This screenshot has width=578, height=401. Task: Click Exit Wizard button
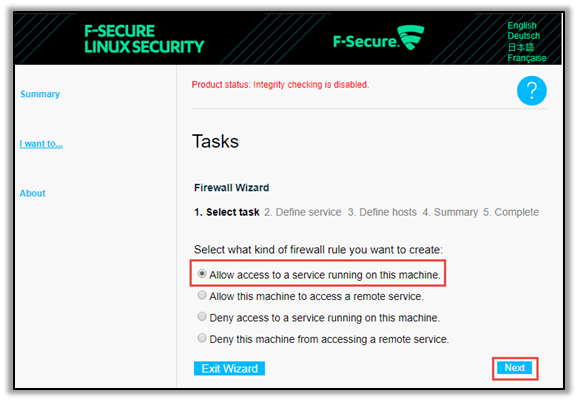click(x=229, y=369)
